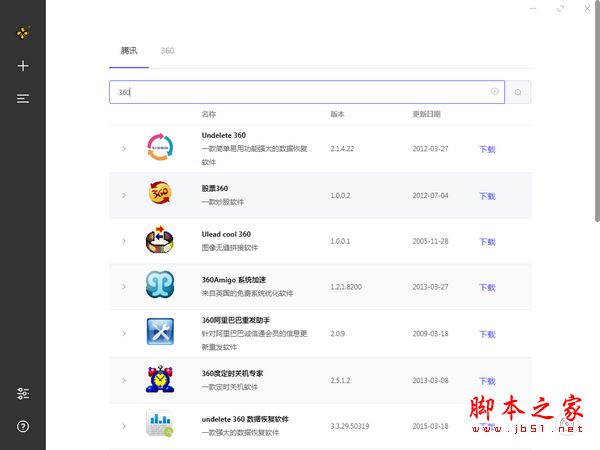Image resolution: width=600 pixels, height=450 pixels.
Task: Expand the undelete 360 数据恢复软件 row chevron
Action: pos(124,426)
